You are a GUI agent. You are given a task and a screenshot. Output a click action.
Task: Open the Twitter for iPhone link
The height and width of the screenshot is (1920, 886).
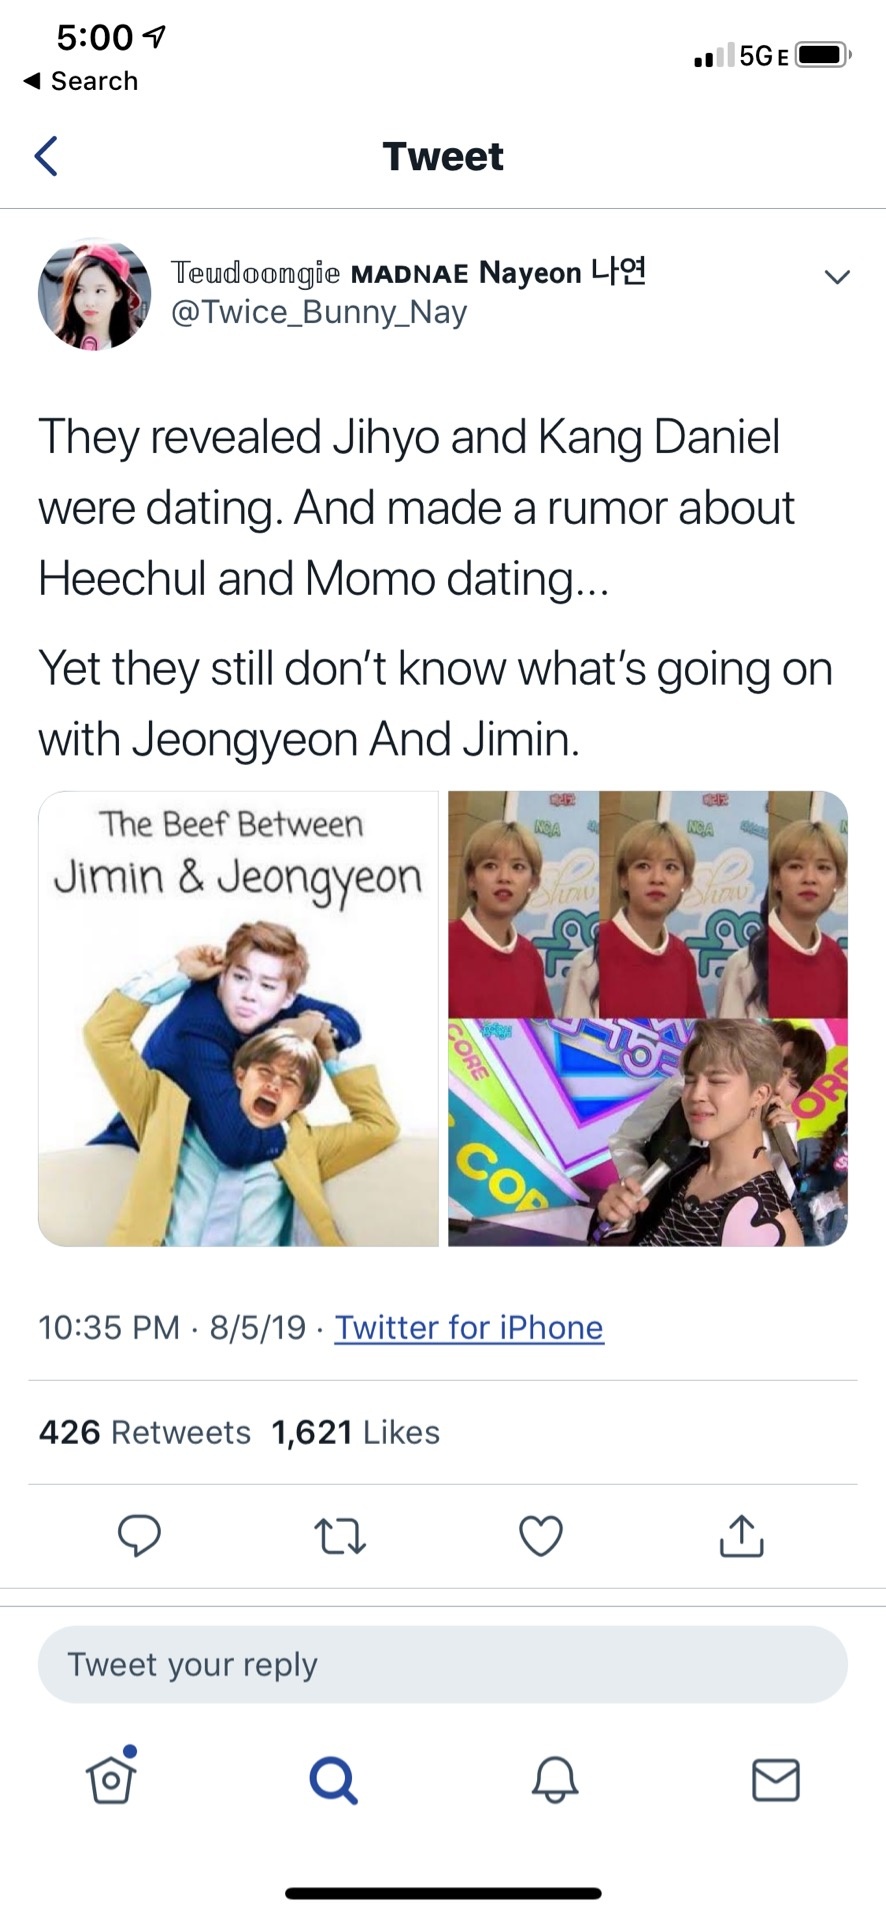(469, 1327)
